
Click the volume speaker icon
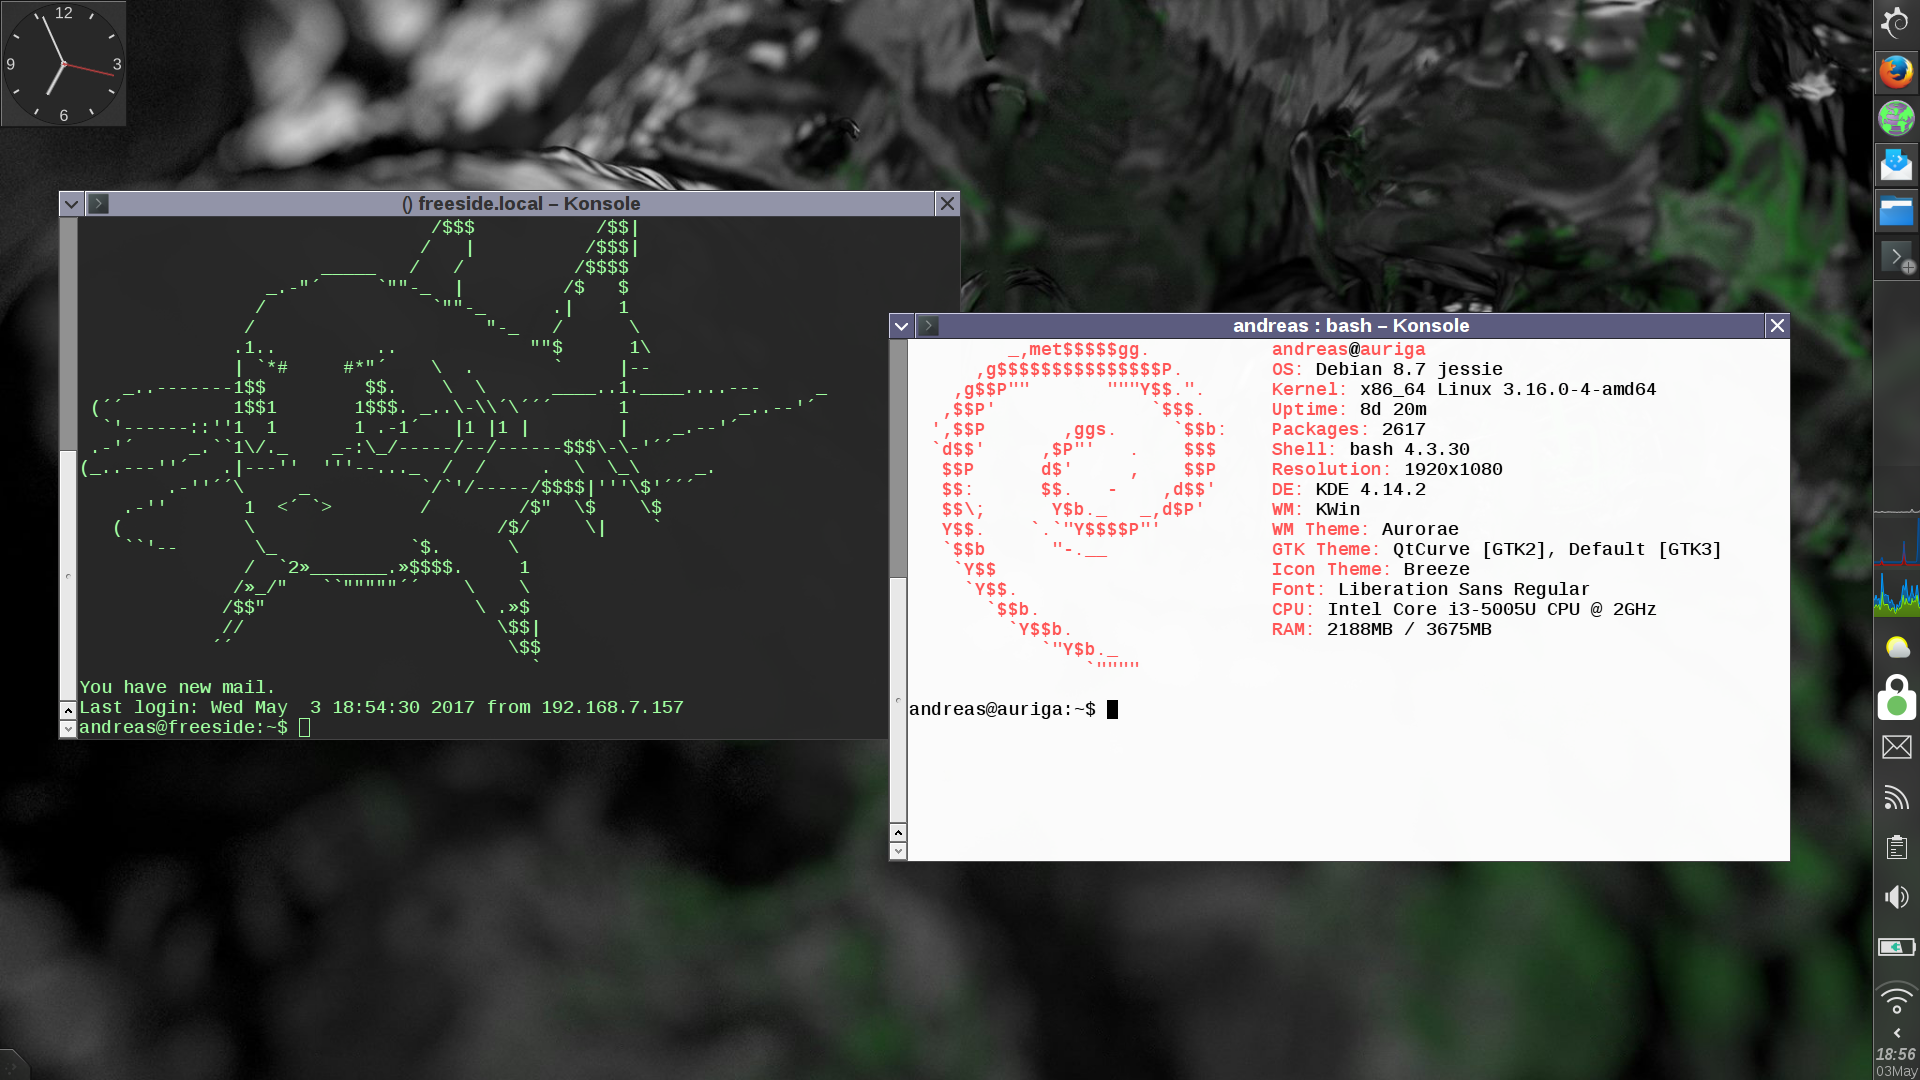pyautogui.click(x=1896, y=897)
